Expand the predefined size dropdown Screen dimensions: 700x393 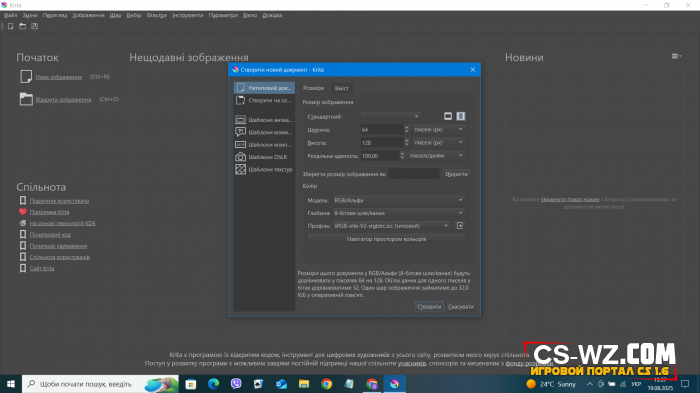click(x=391, y=117)
